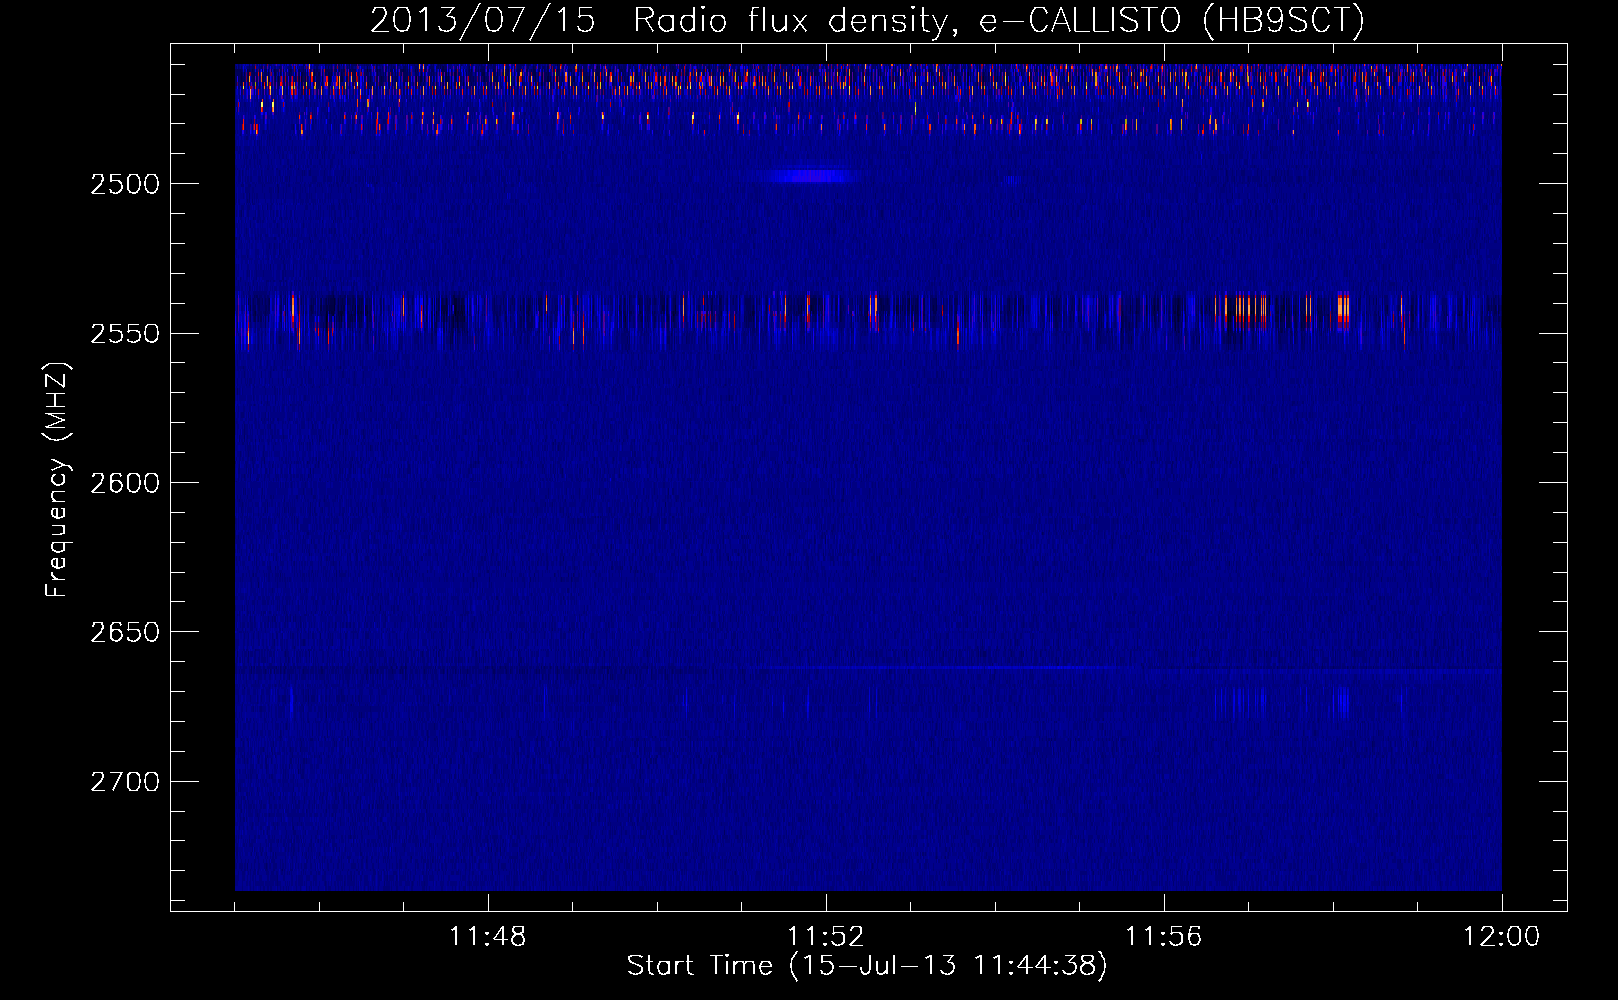Click the bright blue burst near 2500 MHz

(x=812, y=176)
